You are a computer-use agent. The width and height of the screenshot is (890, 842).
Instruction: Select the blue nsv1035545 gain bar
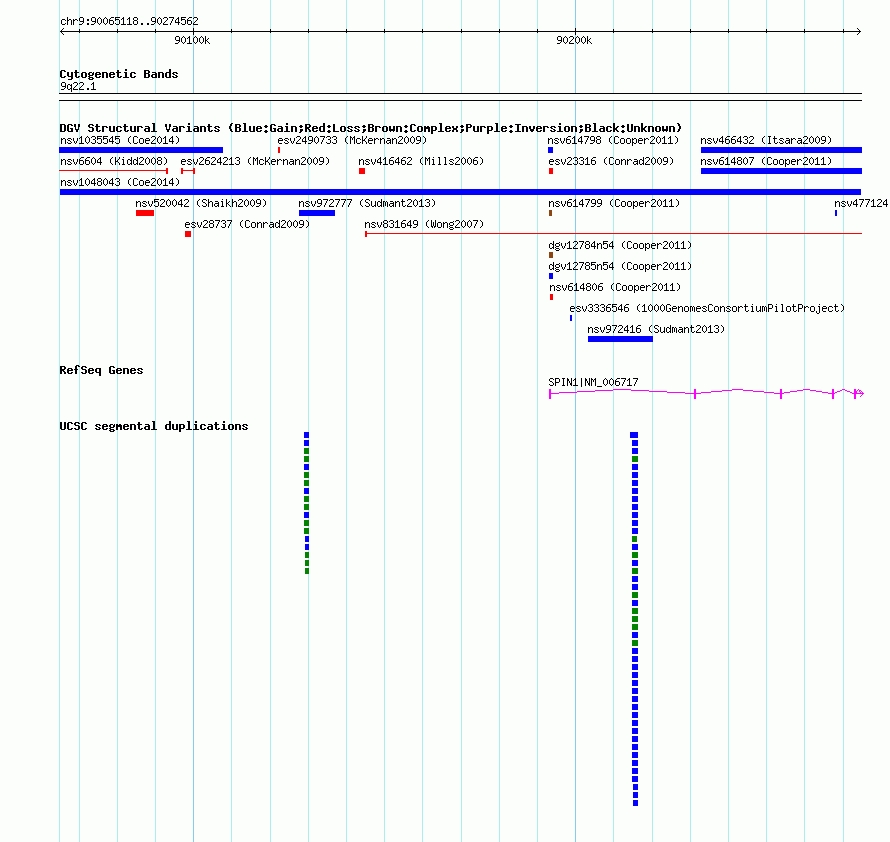(141, 150)
